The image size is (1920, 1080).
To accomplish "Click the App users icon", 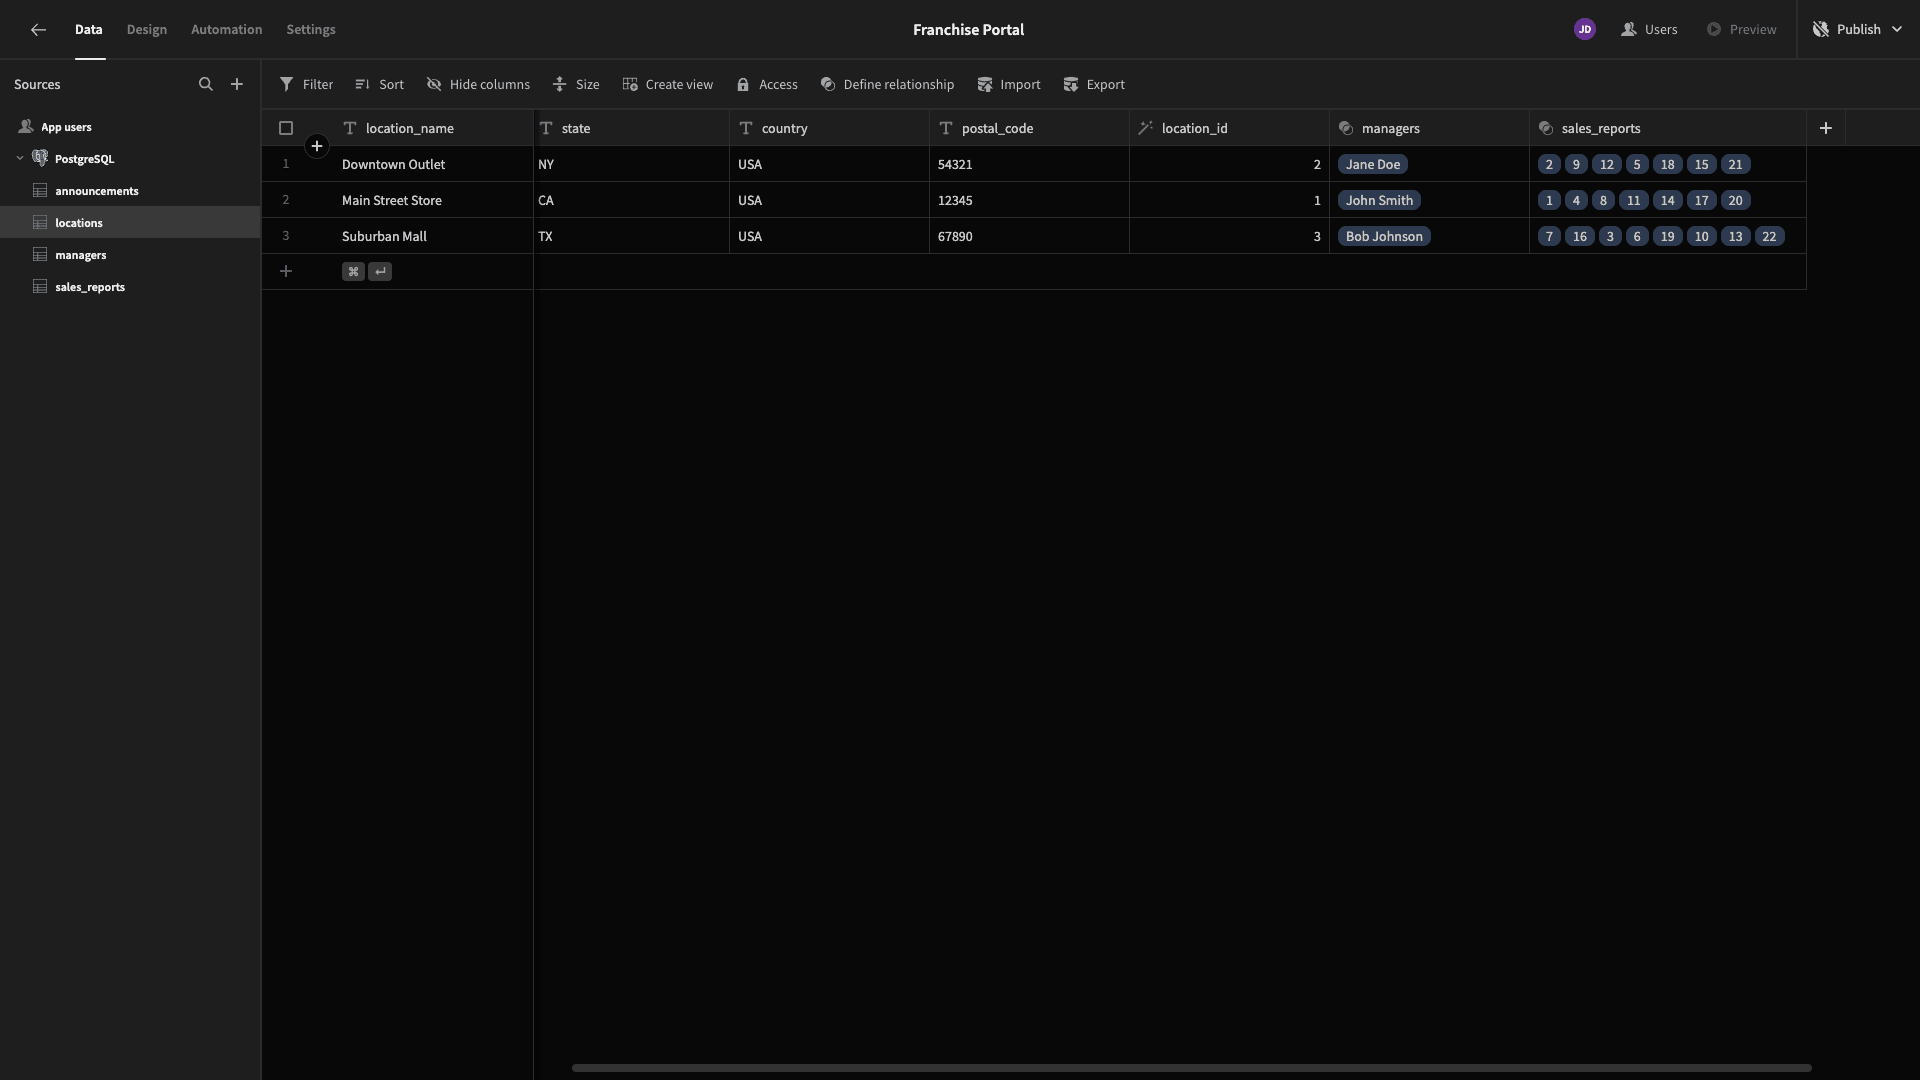I will [x=26, y=127].
